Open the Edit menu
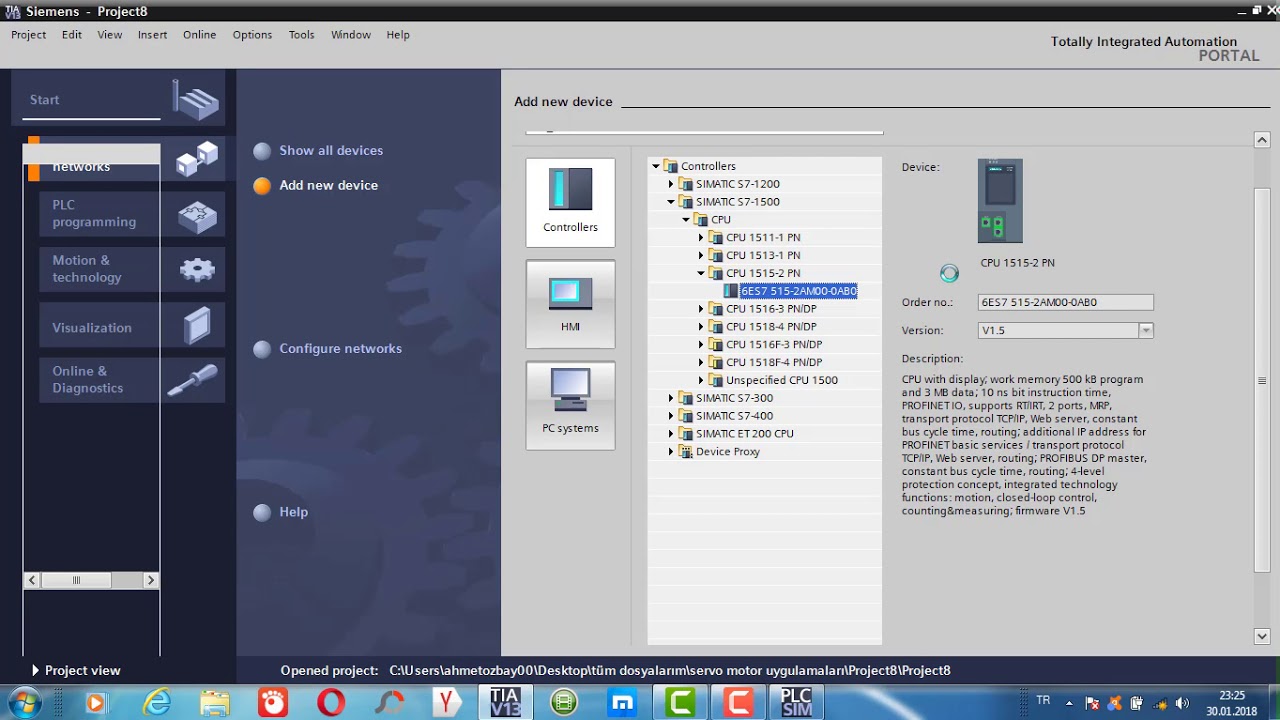 (71, 35)
